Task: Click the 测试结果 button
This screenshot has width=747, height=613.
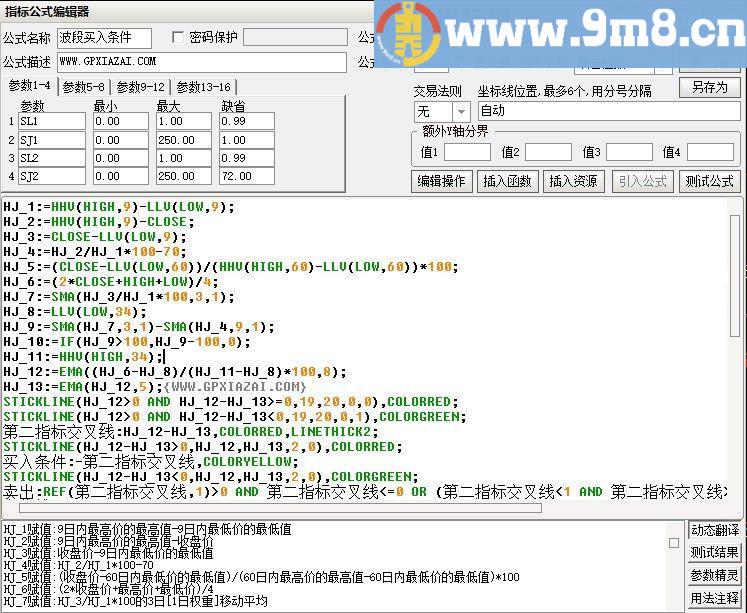Action: point(715,553)
